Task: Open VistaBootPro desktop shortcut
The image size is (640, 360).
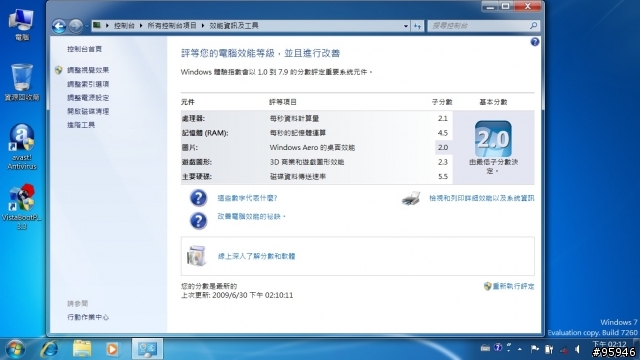Action: tap(22, 207)
